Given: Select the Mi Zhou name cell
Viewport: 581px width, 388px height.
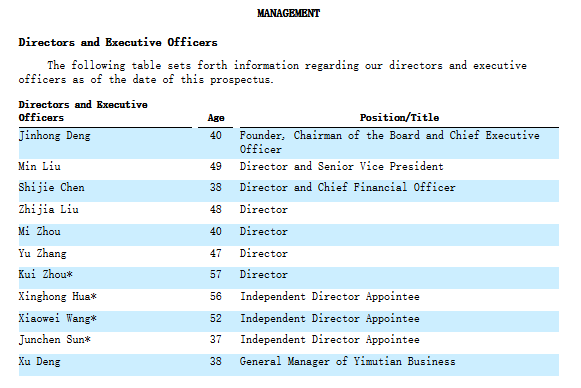Looking at the screenshot, I should (40, 232).
